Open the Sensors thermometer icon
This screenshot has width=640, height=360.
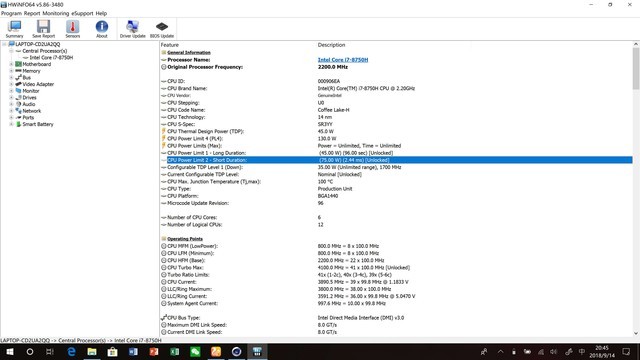pos(73,29)
